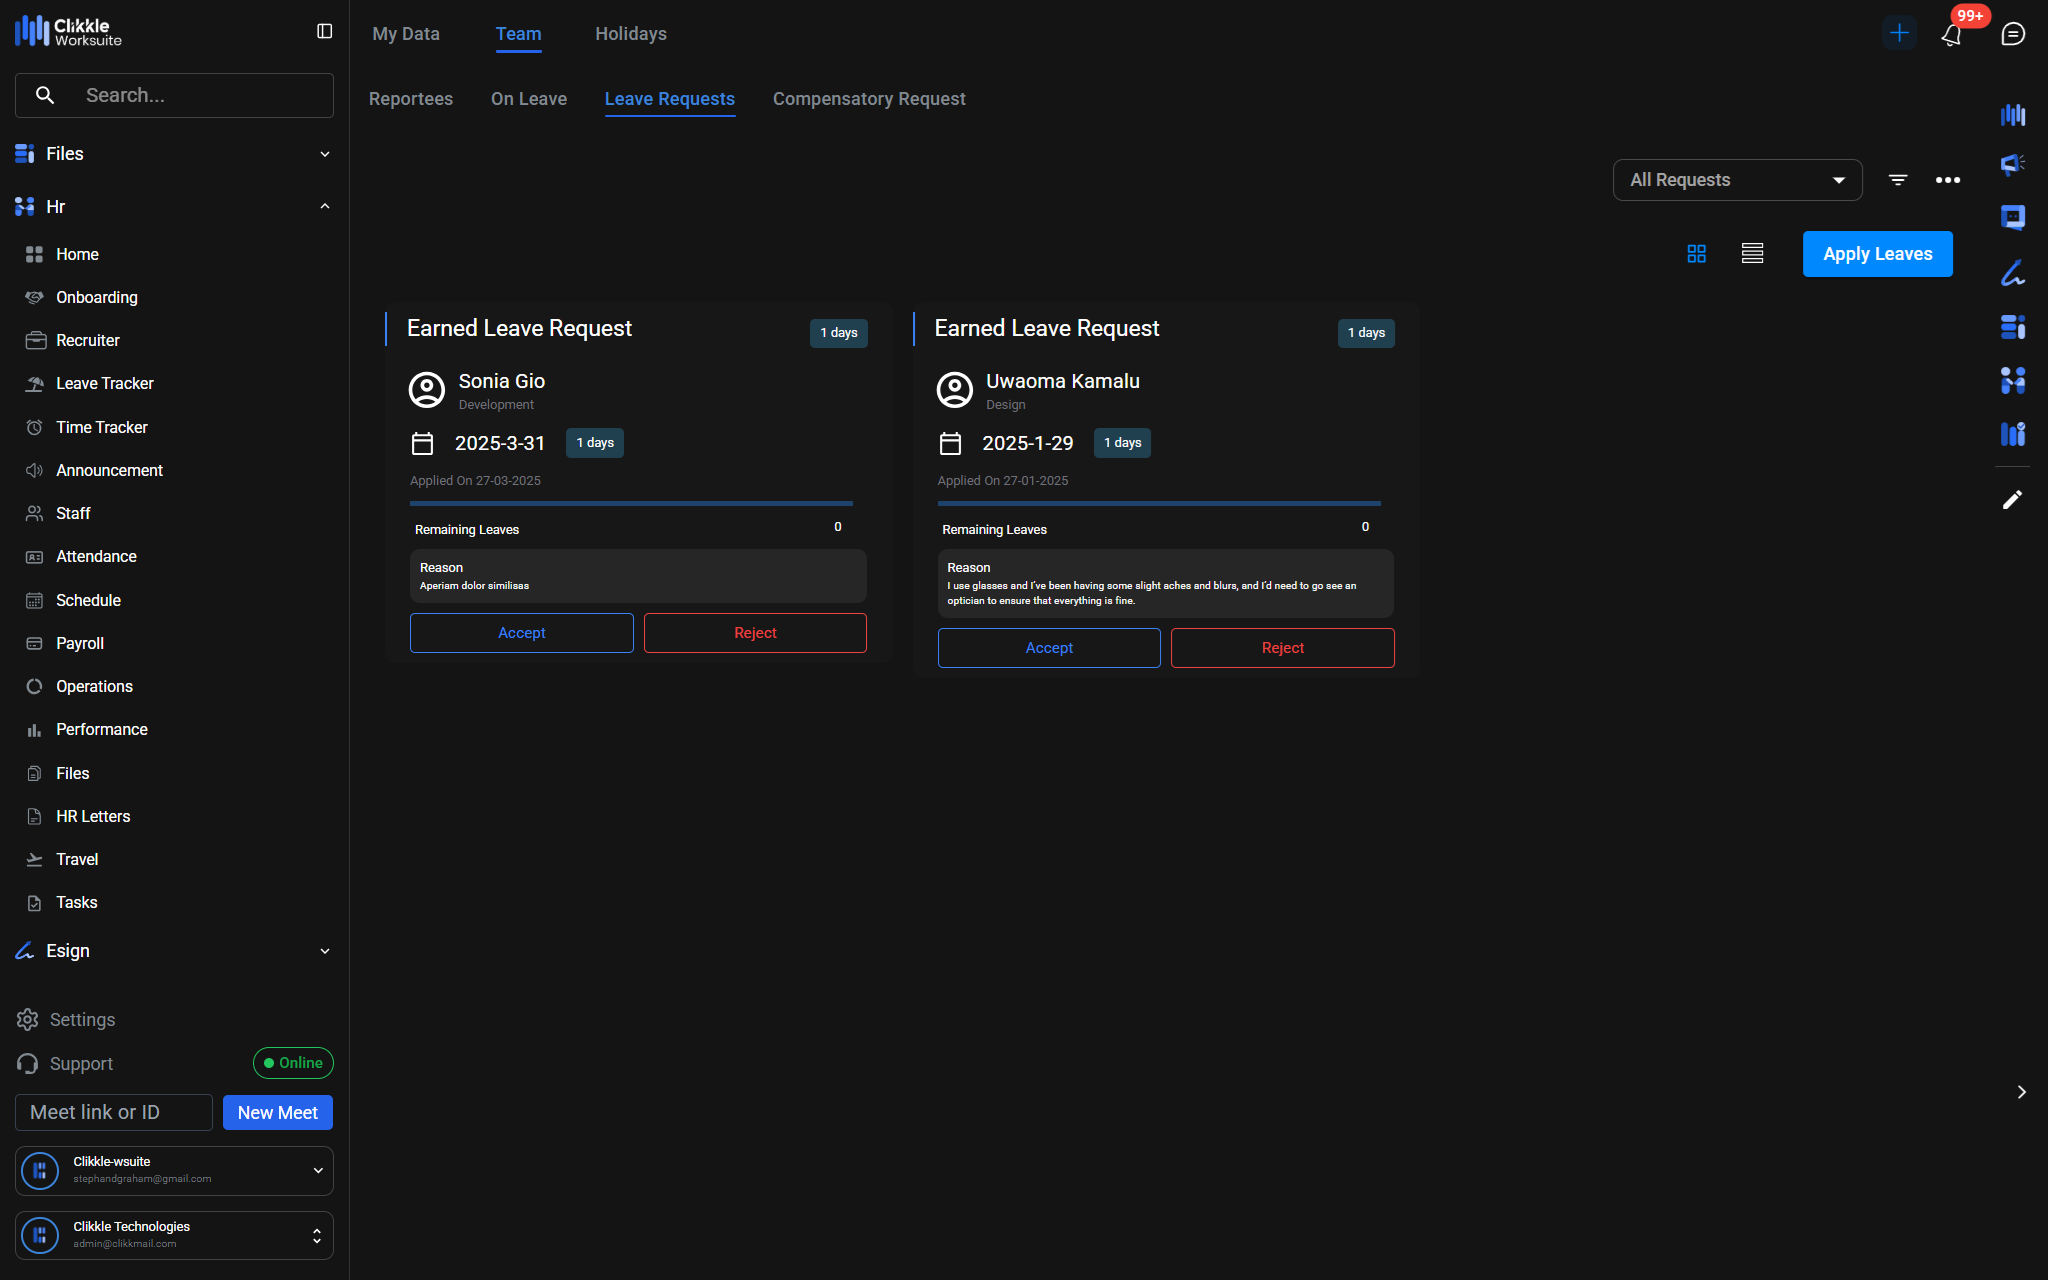2048x1280 pixels.
Task: Open the megaphone icon in right rail
Action: tap(2012, 164)
